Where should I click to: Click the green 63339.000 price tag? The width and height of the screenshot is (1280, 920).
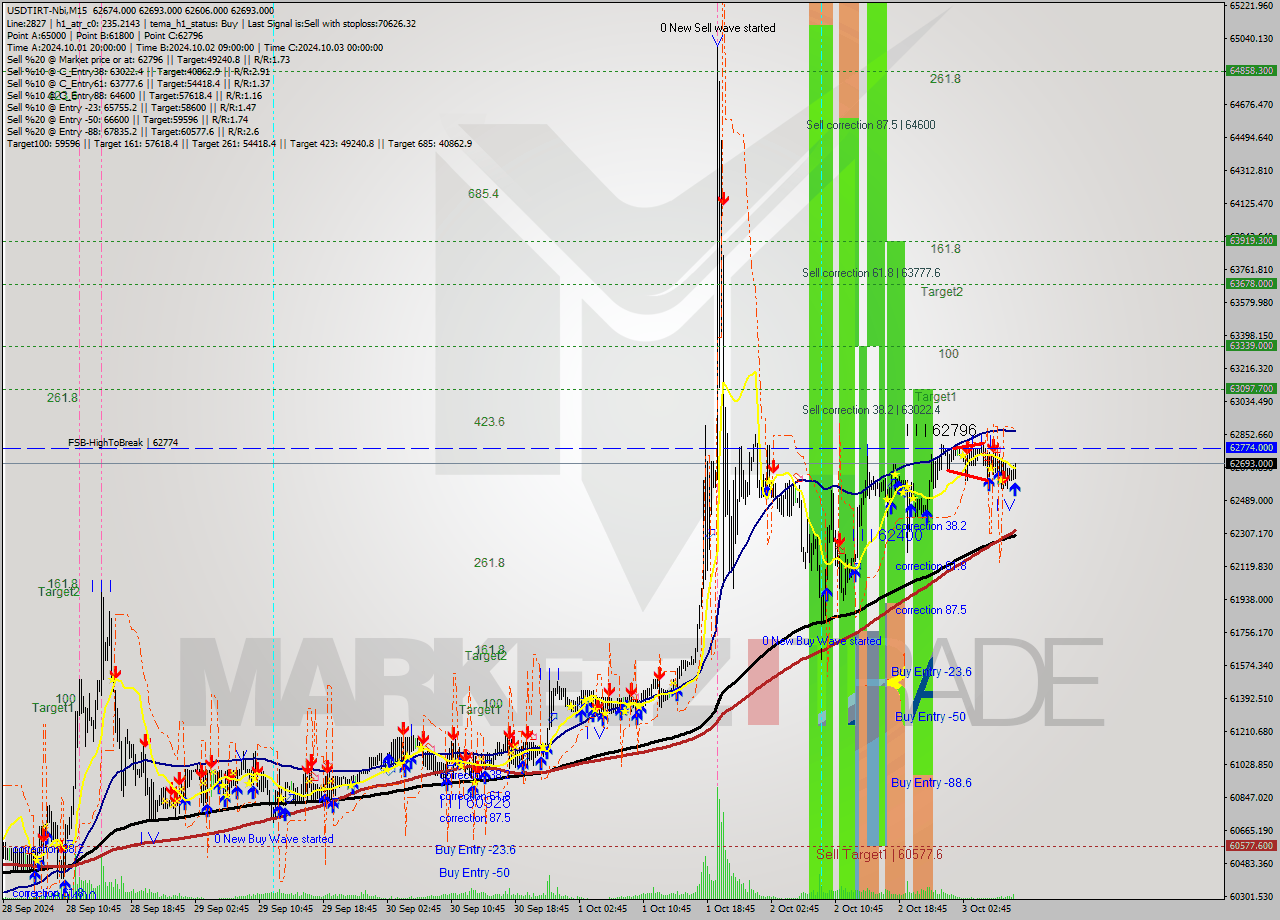pos(1250,346)
